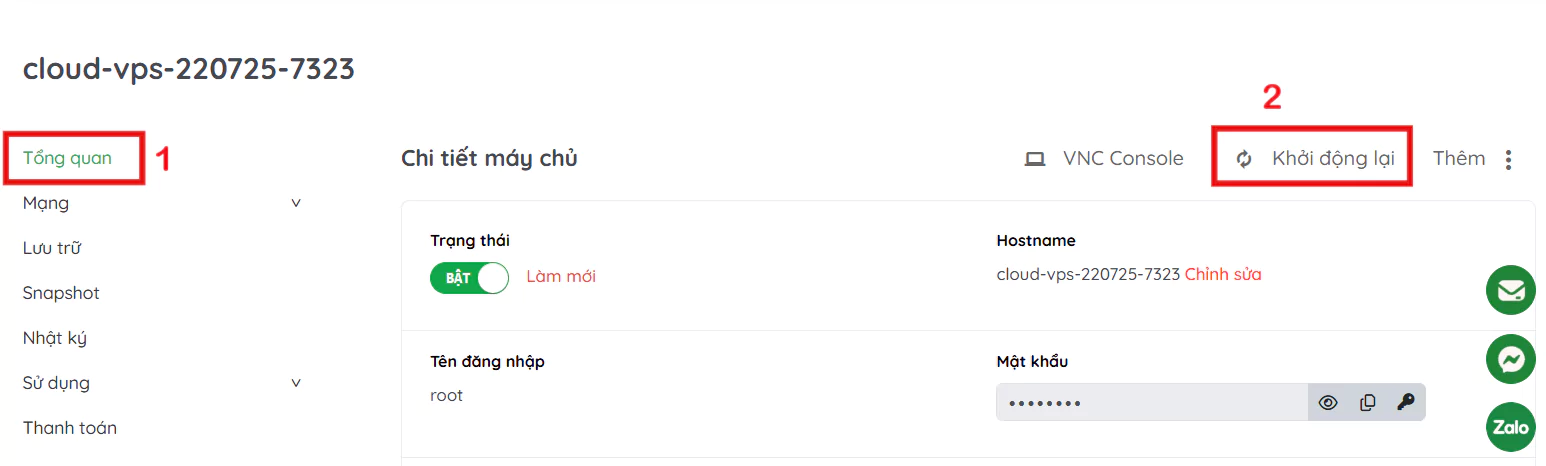
Task: Toggle the BẬT server status switch
Action: tap(469, 277)
